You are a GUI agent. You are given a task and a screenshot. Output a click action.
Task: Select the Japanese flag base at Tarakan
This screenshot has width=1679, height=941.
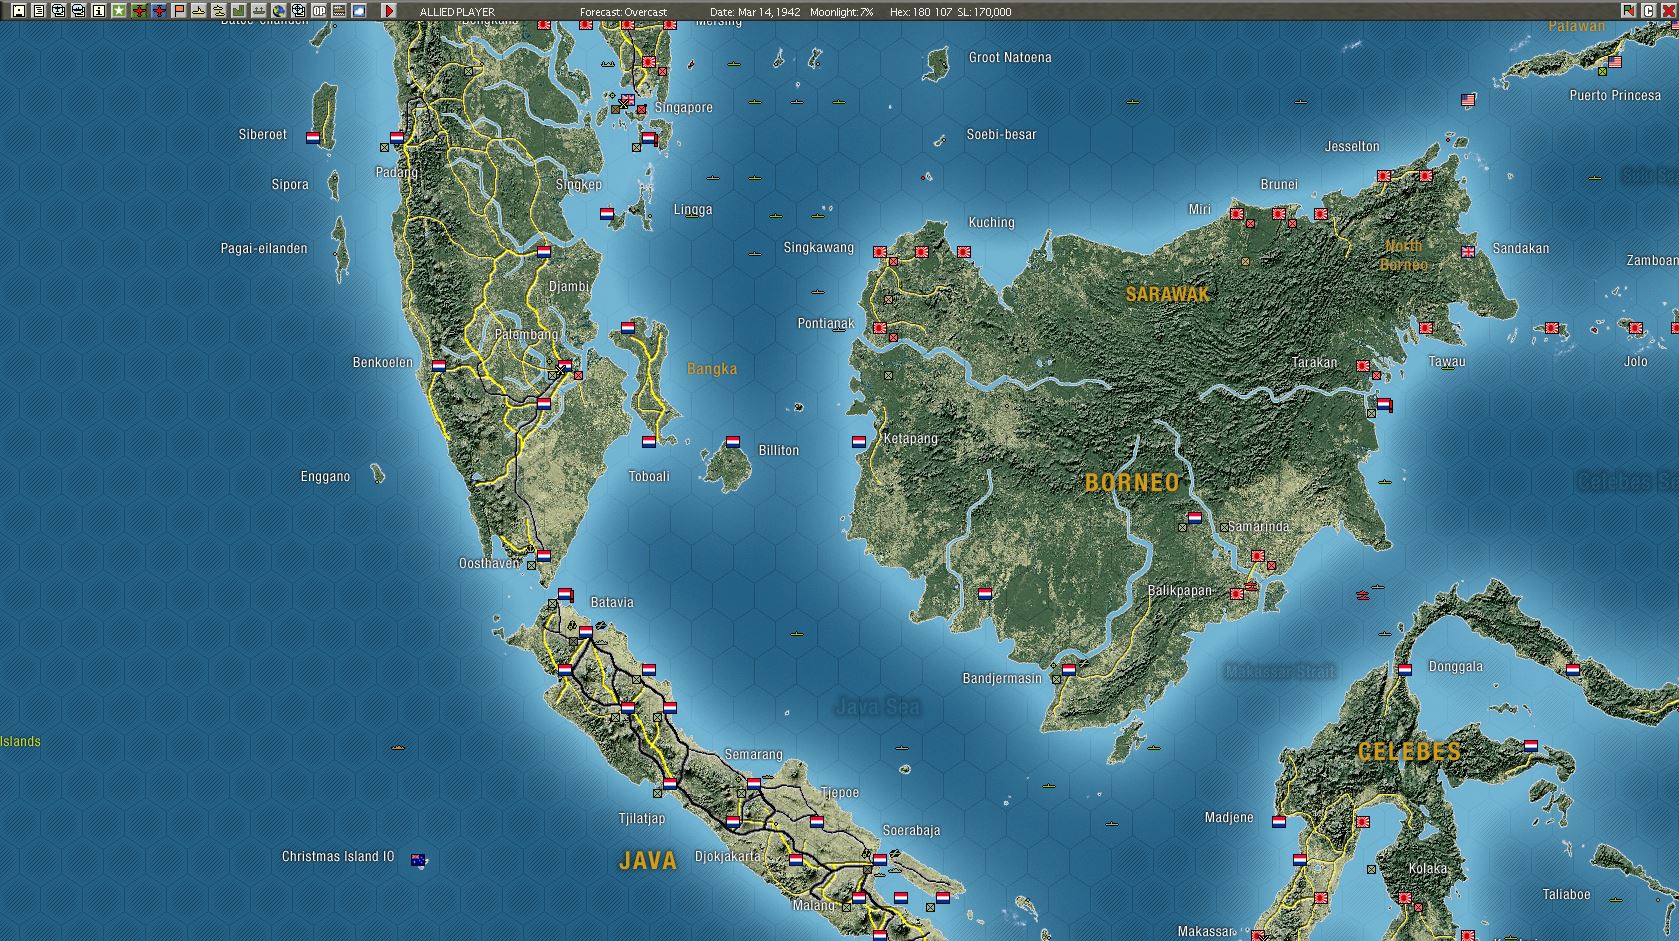[1363, 366]
